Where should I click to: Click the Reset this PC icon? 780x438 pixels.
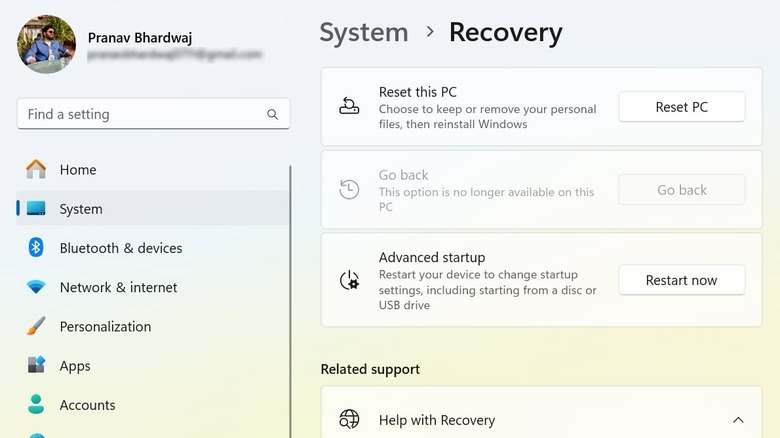(349, 107)
